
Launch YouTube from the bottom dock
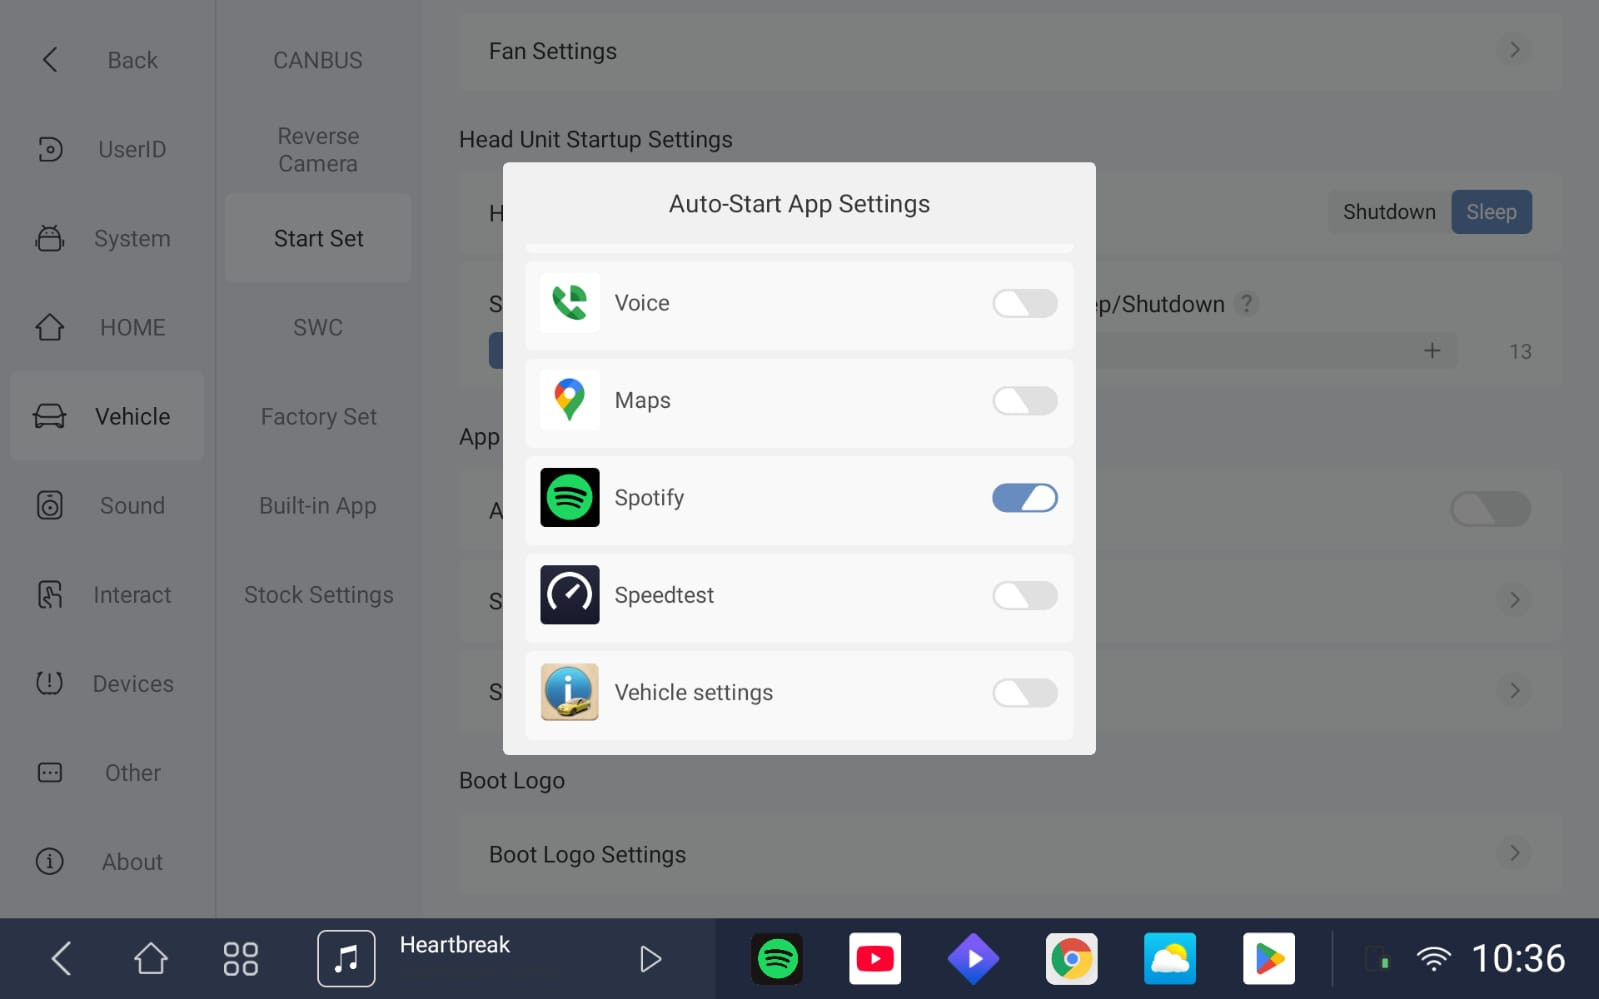875,959
